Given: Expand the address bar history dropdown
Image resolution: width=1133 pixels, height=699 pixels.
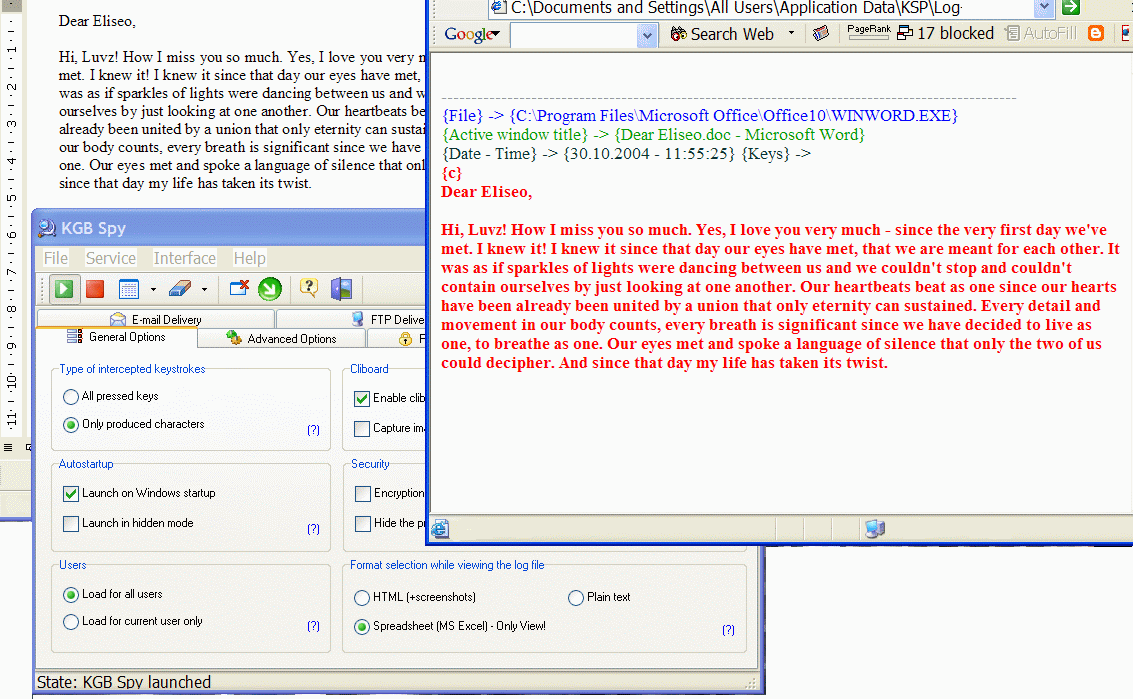Looking at the screenshot, I should (1044, 8).
